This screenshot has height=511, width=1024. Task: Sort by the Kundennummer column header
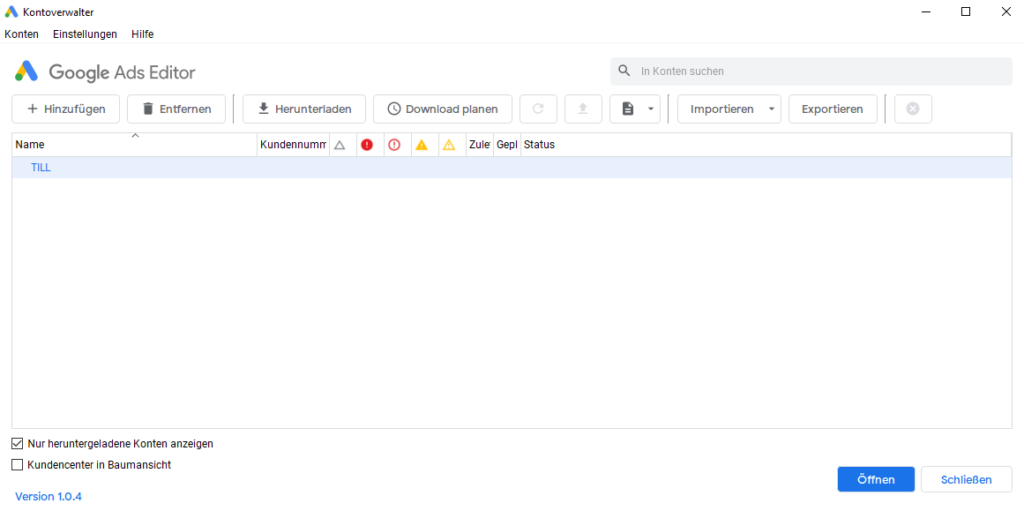[x=293, y=145]
